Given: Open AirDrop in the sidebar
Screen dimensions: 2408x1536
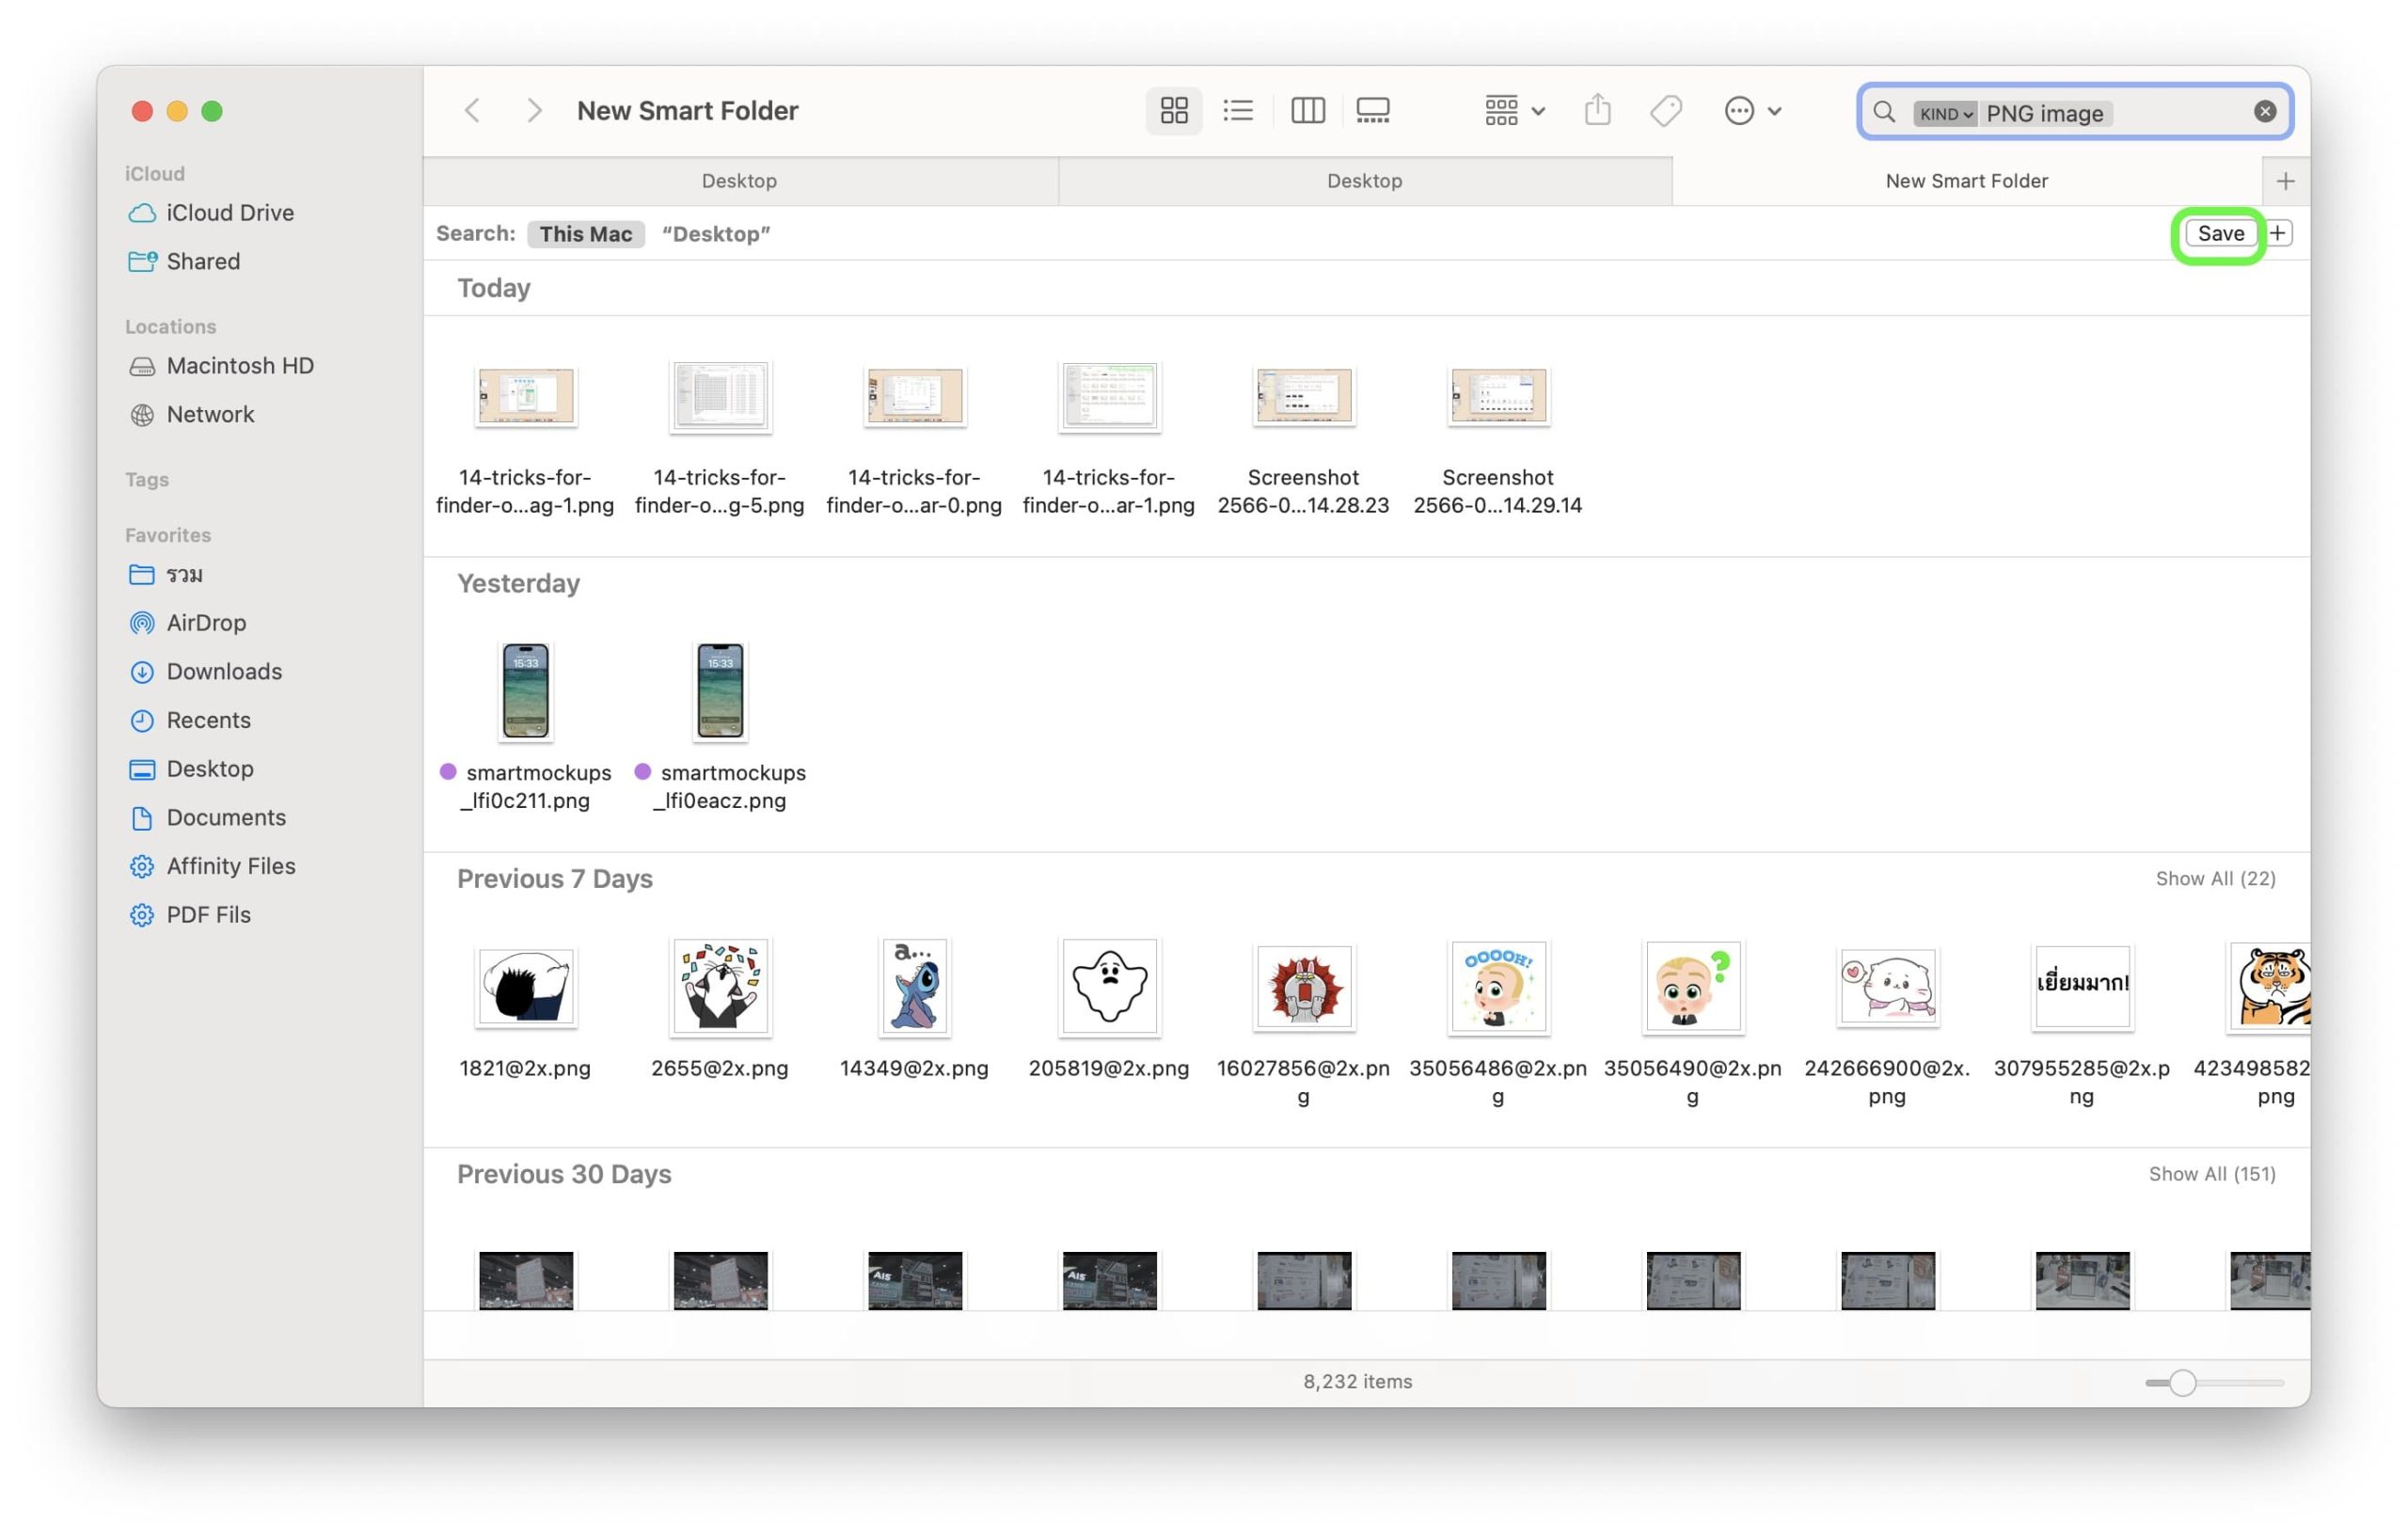Looking at the screenshot, I should click(x=206, y=622).
